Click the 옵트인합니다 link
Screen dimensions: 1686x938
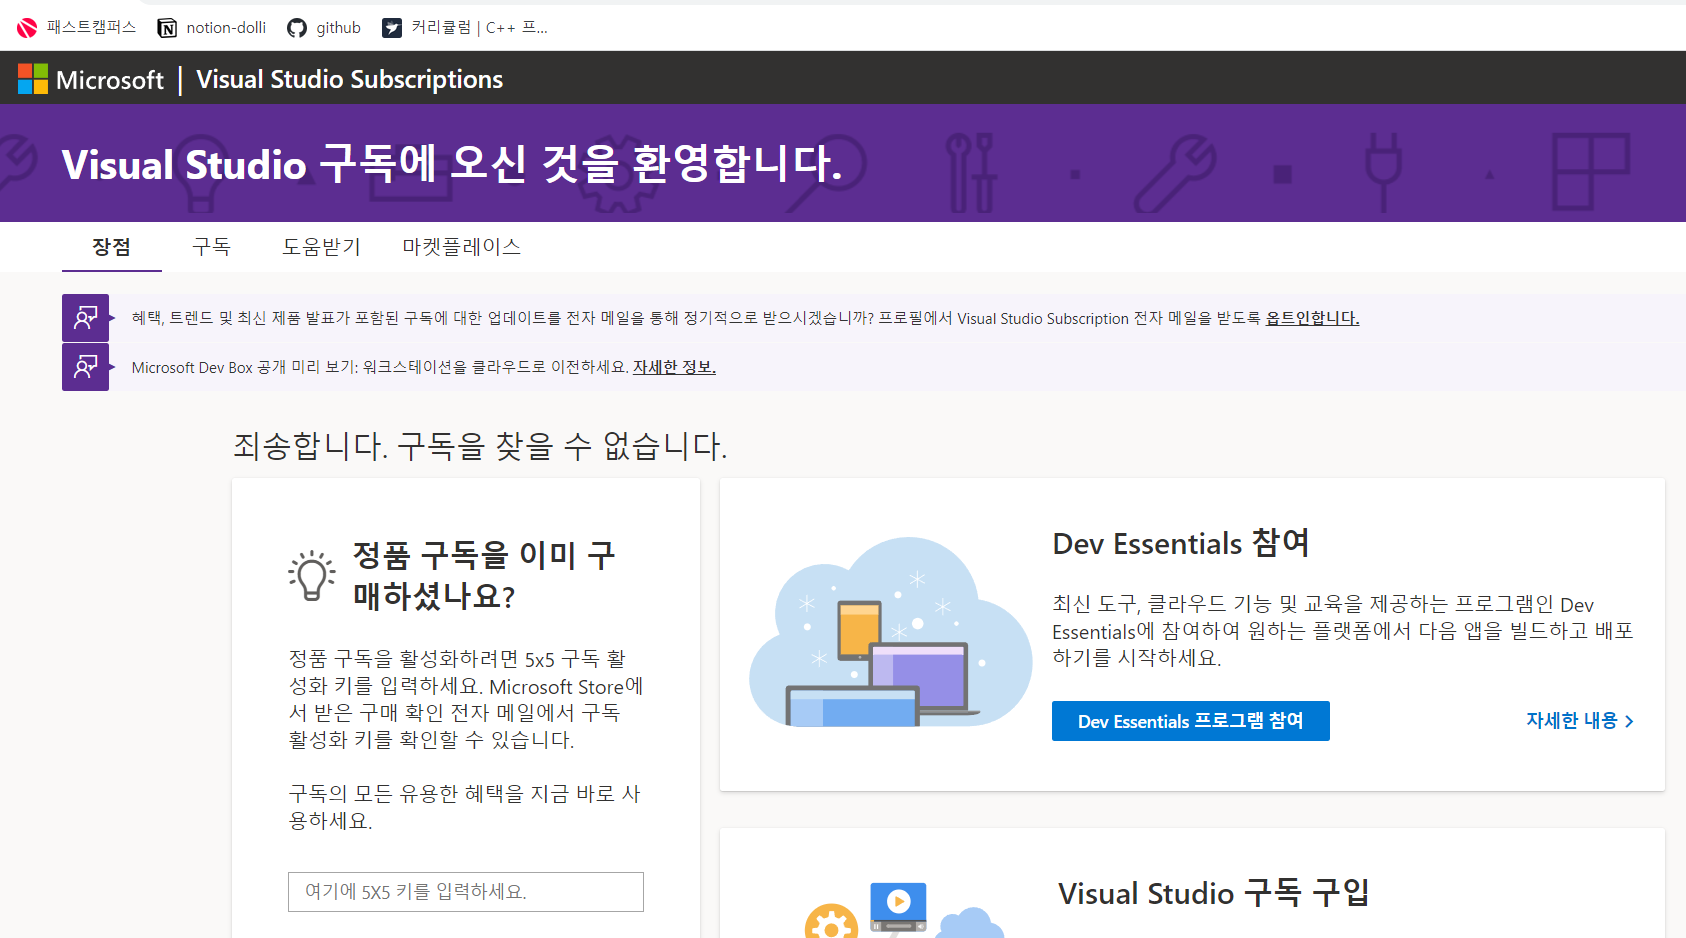pos(1312,318)
